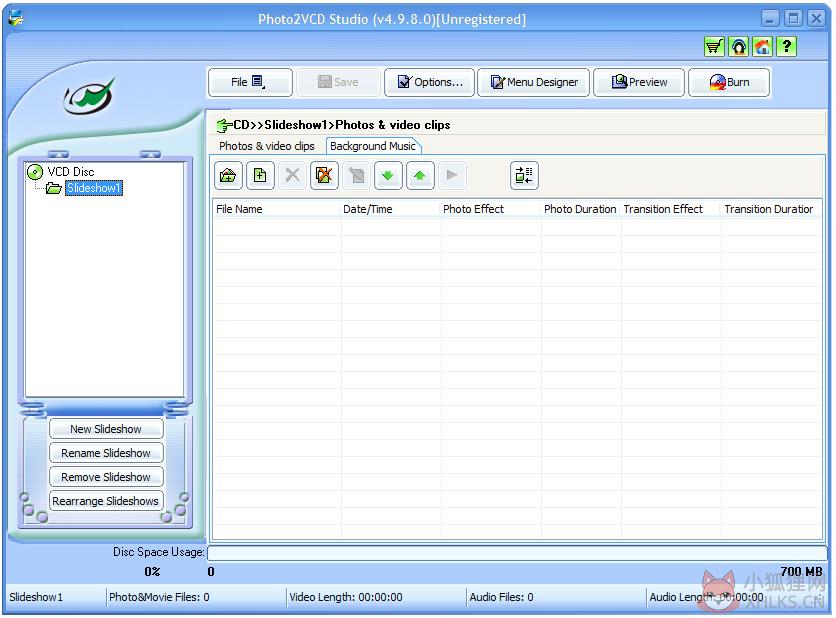Image resolution: width=836 pixels, height=618 pixels.
Task: Click Rename Slideshow button
Action: coord(106,453)
